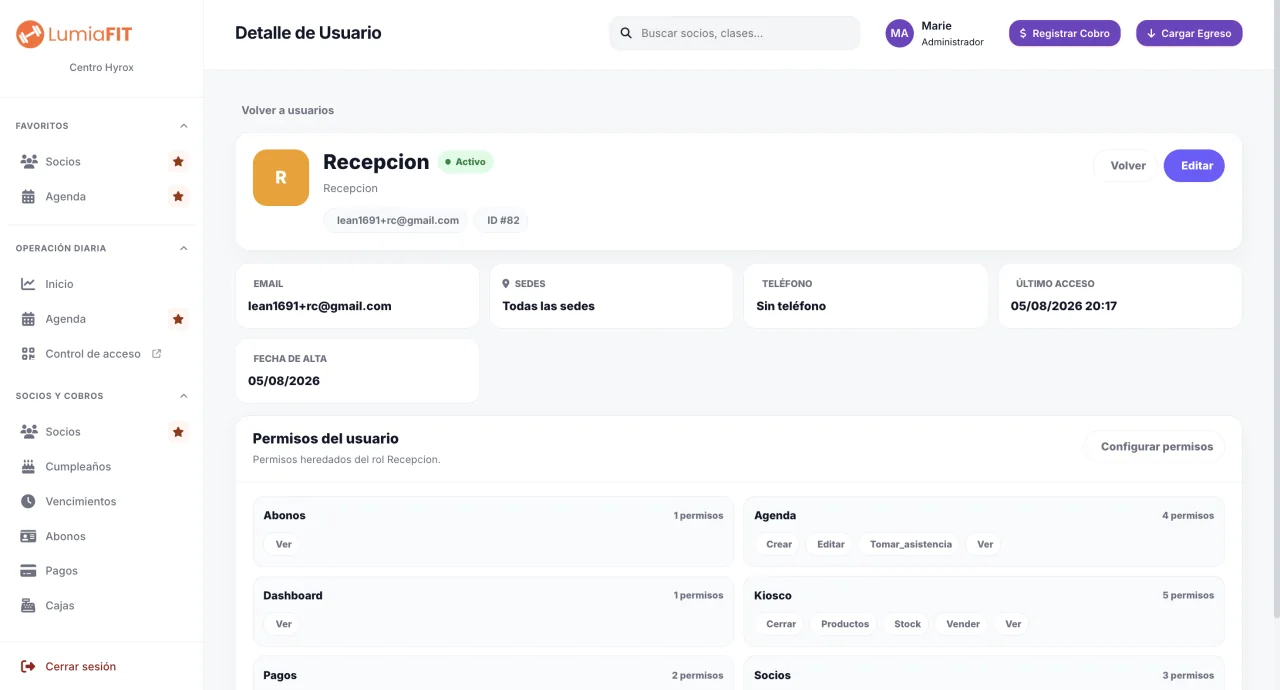Collapse the Favoritos section
This screenshot has height=690, width=1280.
(x=183, y=126)
